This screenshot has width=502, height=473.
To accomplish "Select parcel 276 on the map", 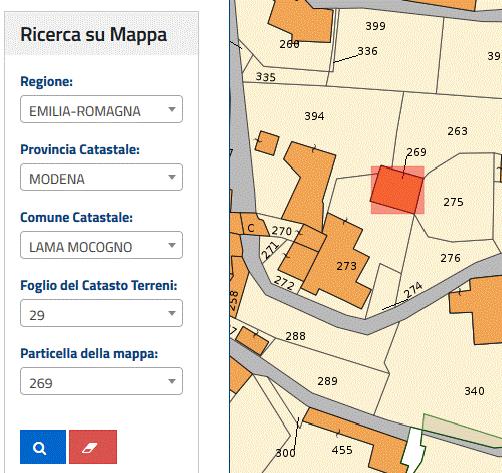I will click(x=450, y=258).
